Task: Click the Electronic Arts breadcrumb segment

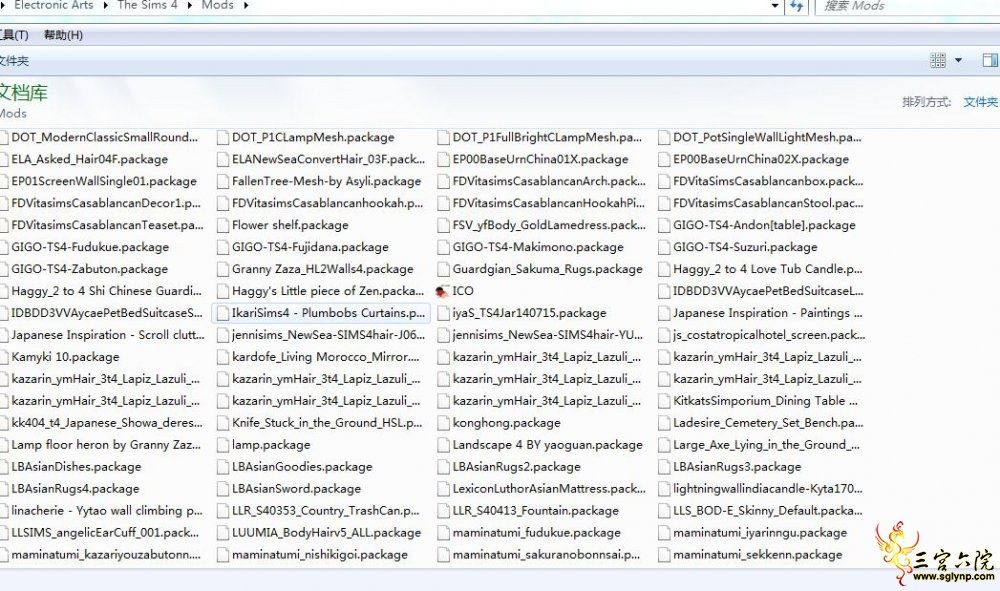Action: (x=54, y=5)
